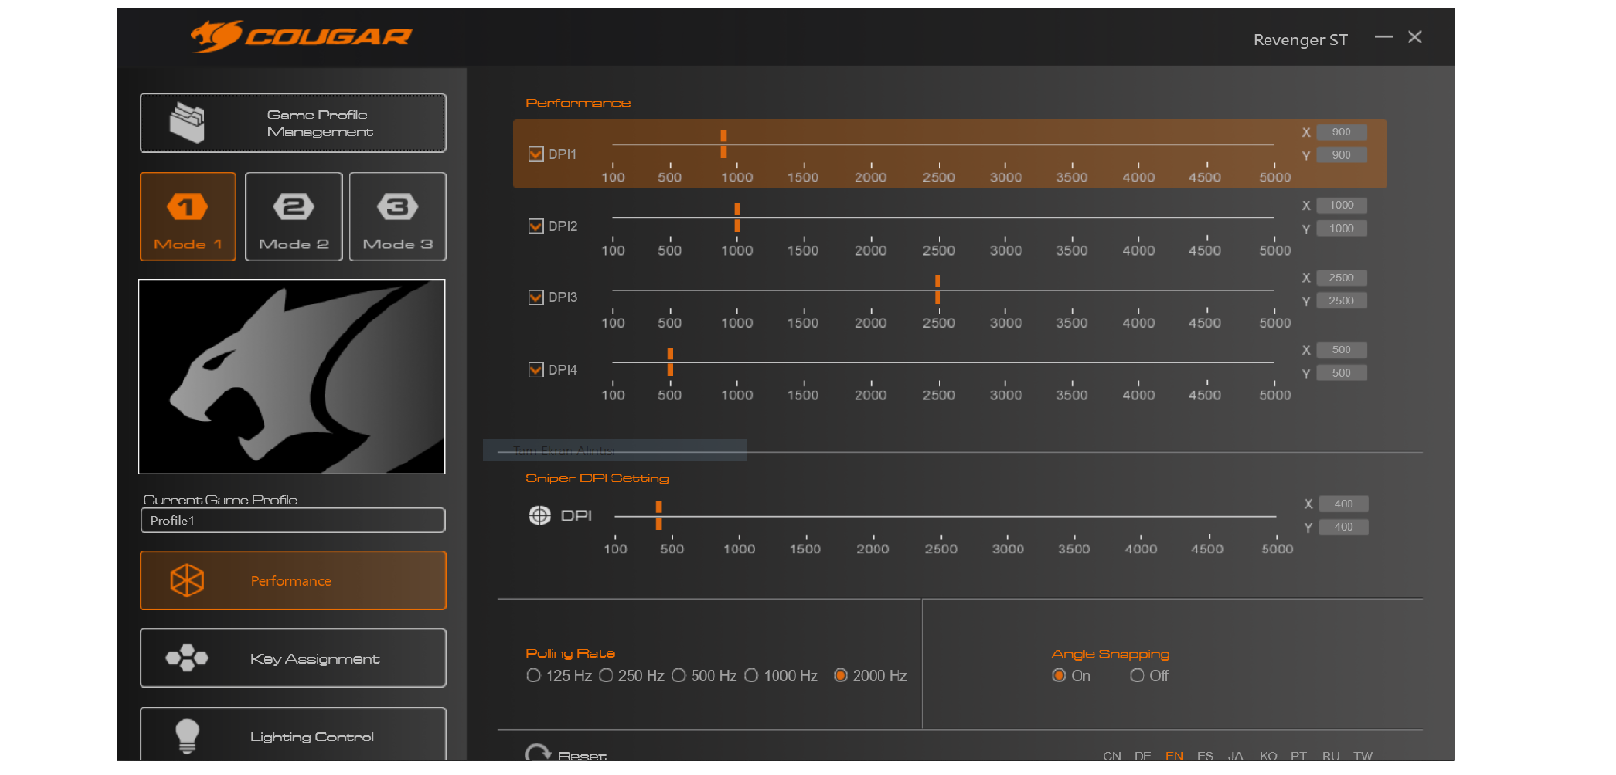This screenshot has height=775, width=1616.
Task: Click the Current Game Profile field
Action: pos(293,520)
